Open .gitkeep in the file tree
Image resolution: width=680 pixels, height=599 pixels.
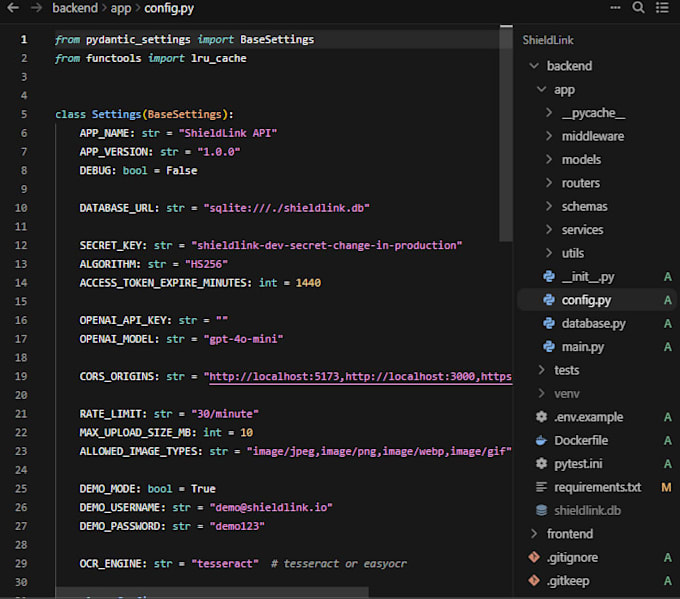click(x=568, y=581)
